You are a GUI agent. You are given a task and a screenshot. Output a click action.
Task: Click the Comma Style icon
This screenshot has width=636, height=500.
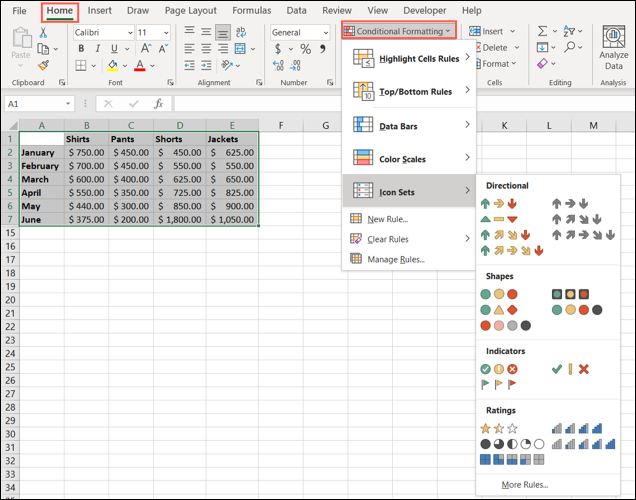click(322, 49)
